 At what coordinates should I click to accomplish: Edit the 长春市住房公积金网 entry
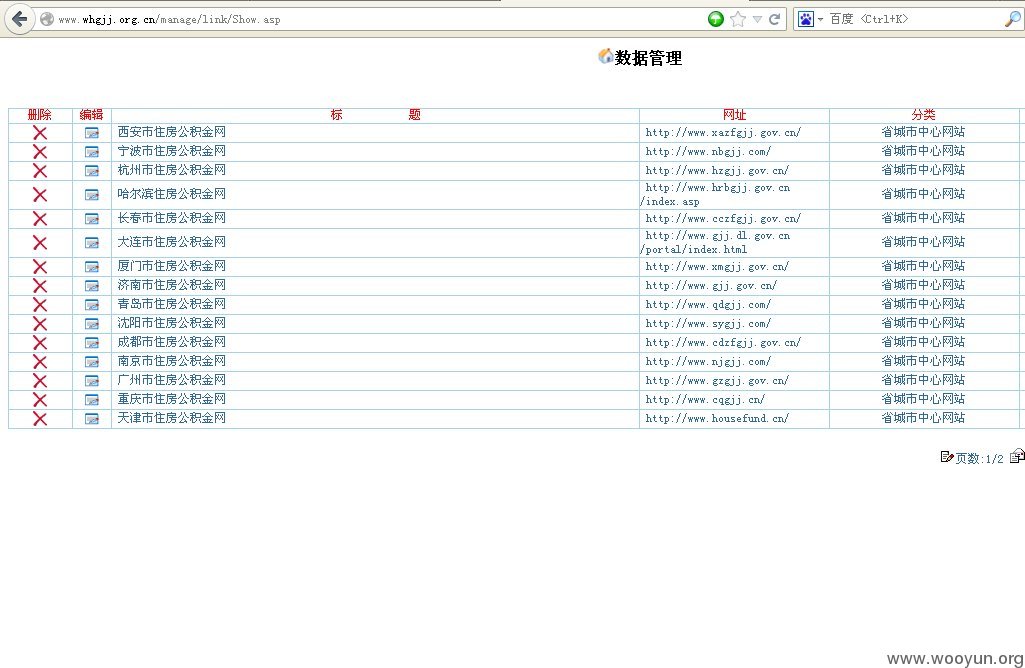(x=92, y=219)
